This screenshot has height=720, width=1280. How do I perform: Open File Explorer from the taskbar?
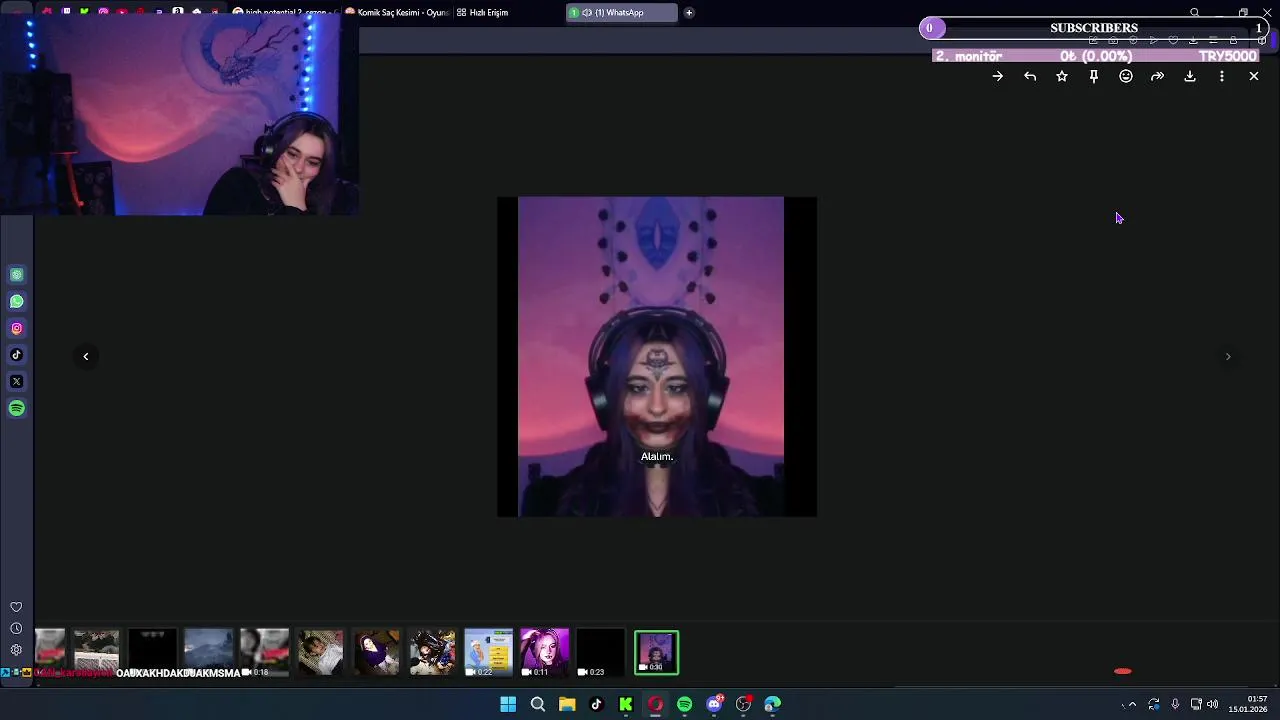click(x=567, y=704)
